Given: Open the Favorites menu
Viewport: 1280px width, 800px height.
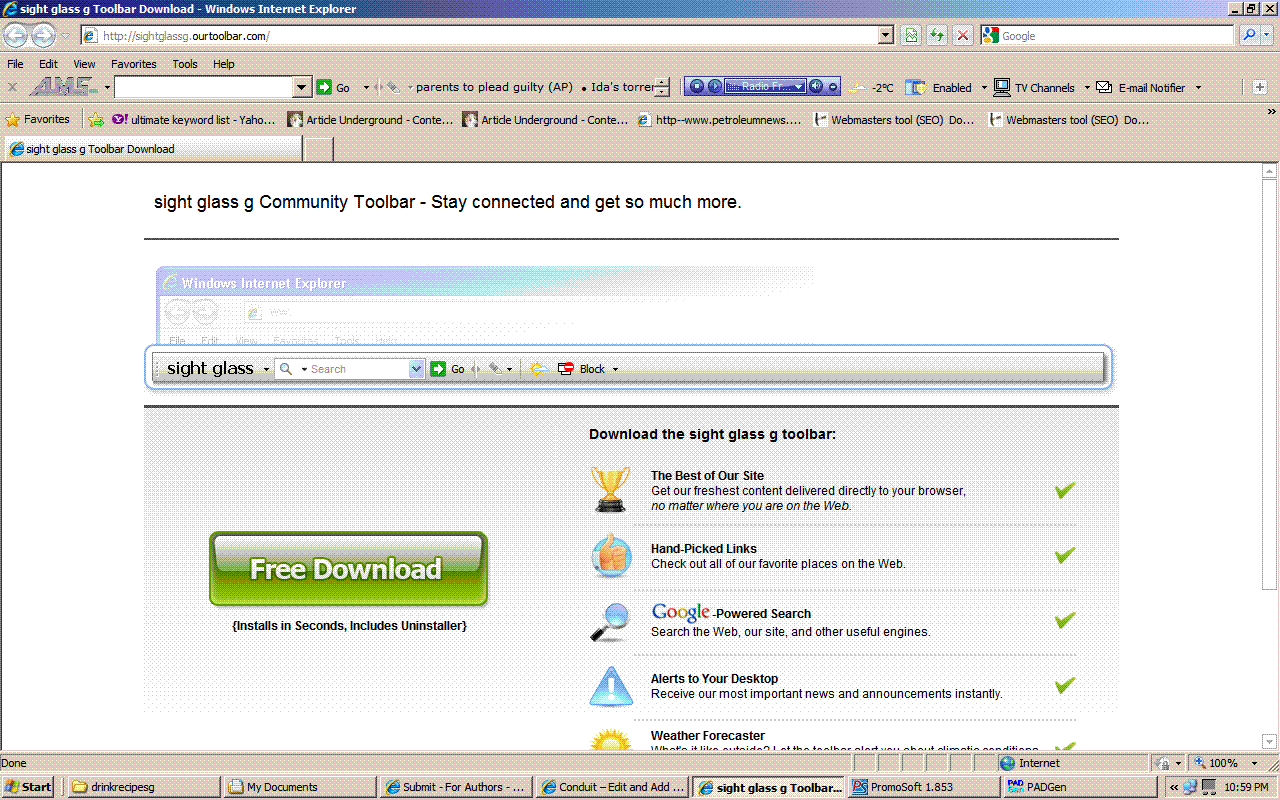Looking at the screenshot, I should [134, 64].
